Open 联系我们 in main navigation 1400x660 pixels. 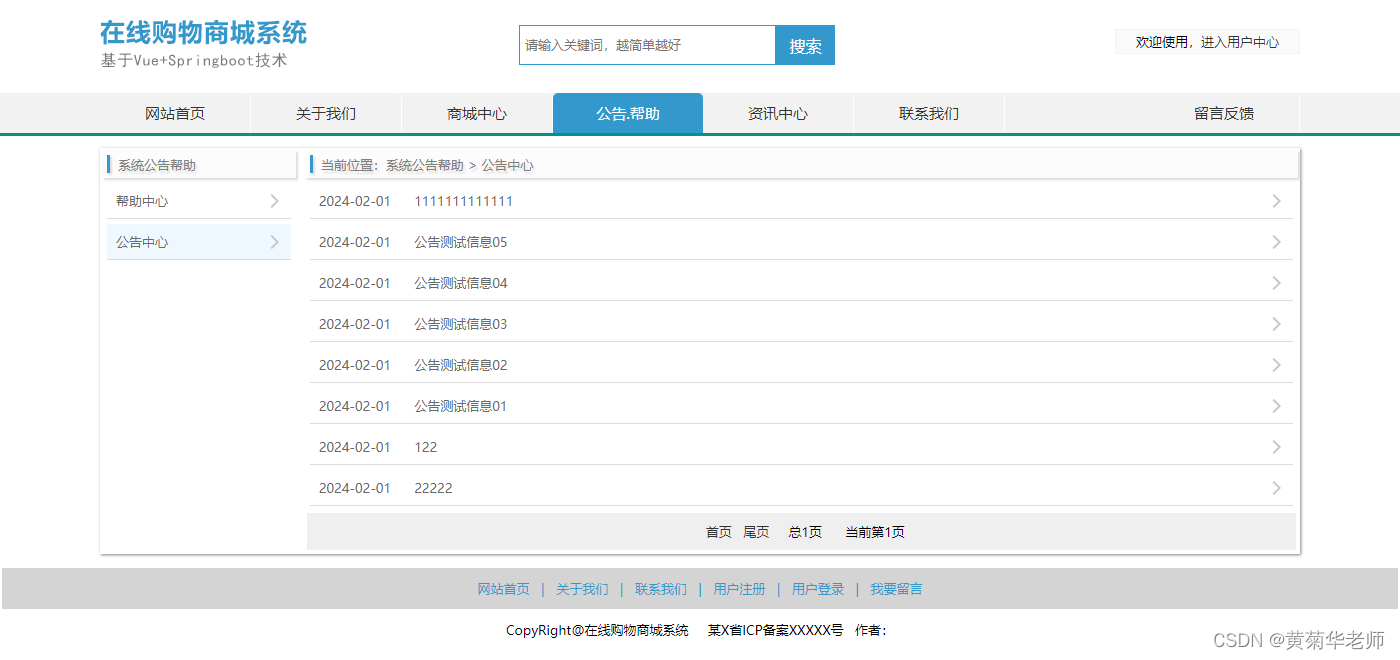coord(929,113)
